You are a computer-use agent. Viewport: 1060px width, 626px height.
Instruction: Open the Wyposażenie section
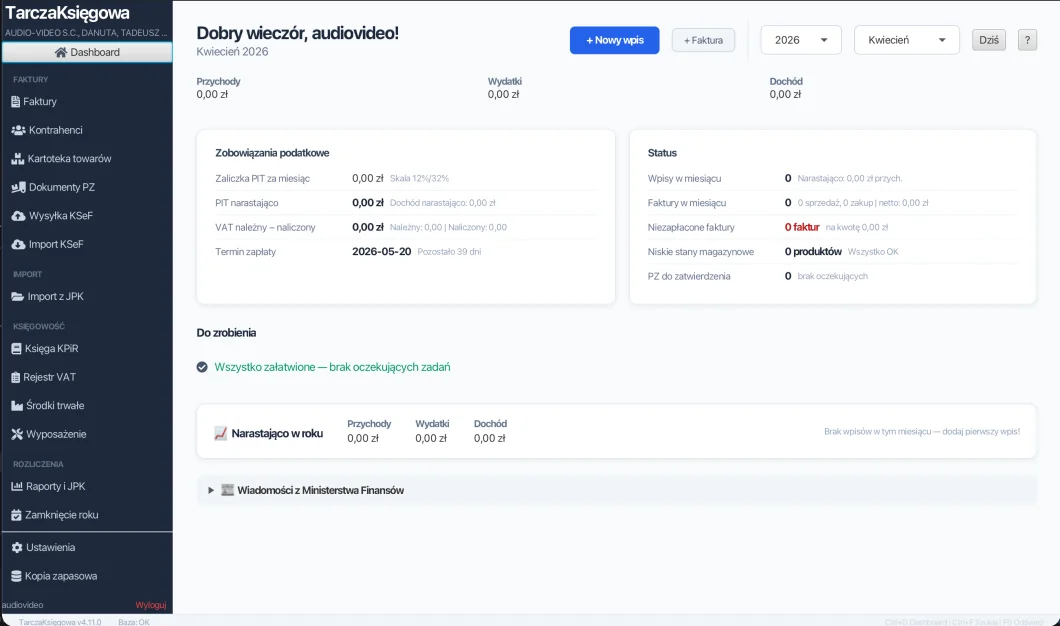pos(56,434)
